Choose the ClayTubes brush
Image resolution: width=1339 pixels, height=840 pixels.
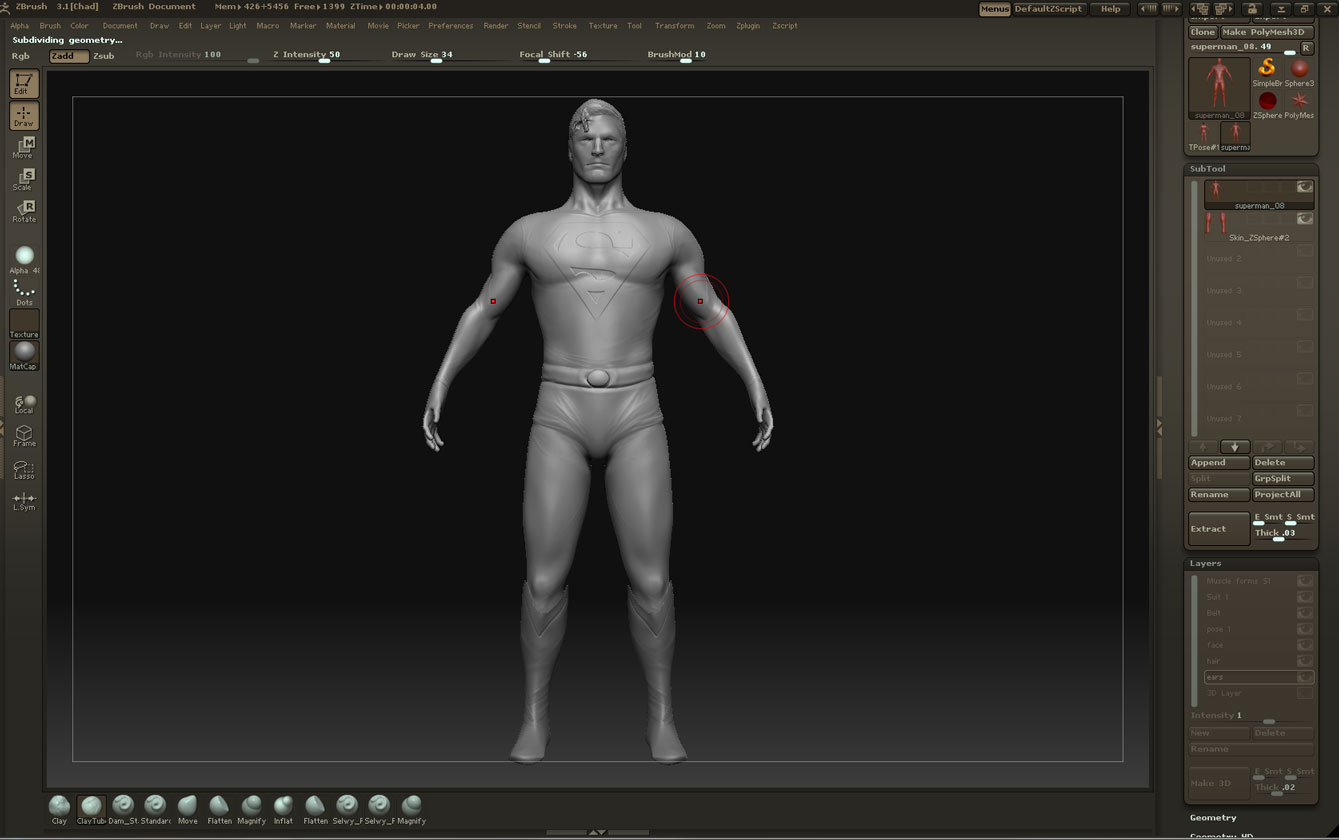tap(91, 809)
